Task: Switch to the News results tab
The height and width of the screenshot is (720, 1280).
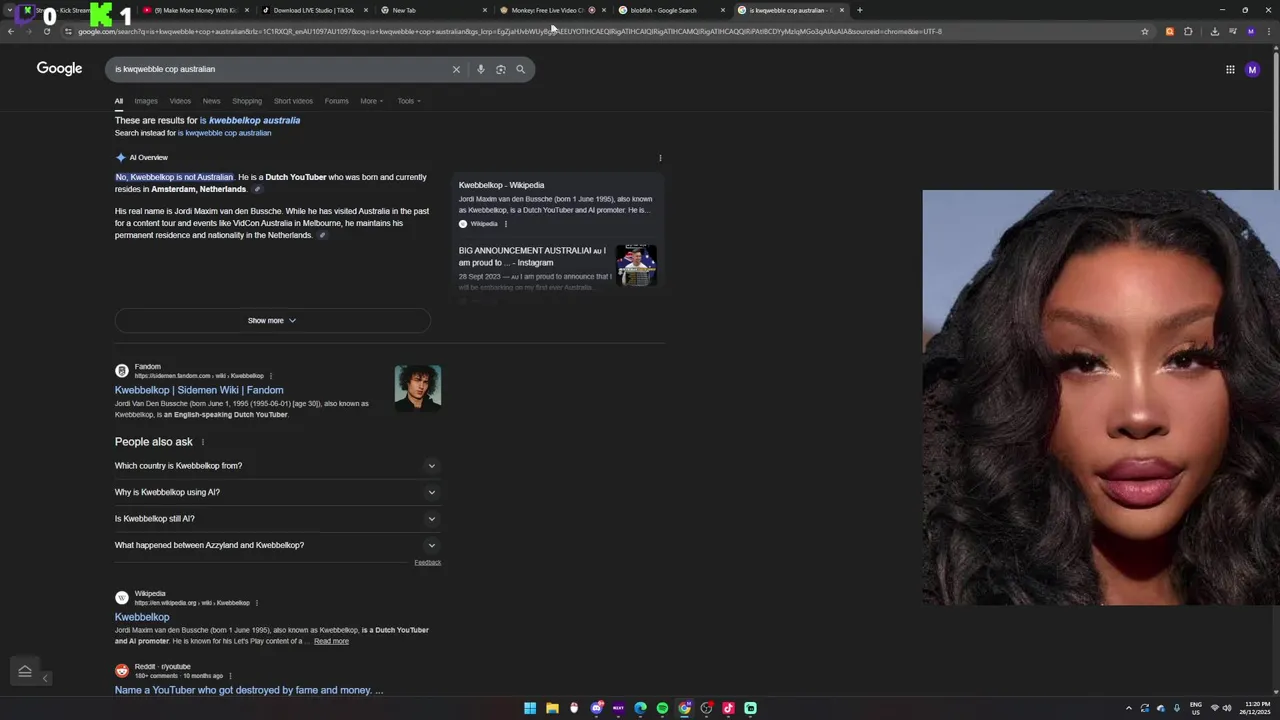Action: (x=212, y=101)
